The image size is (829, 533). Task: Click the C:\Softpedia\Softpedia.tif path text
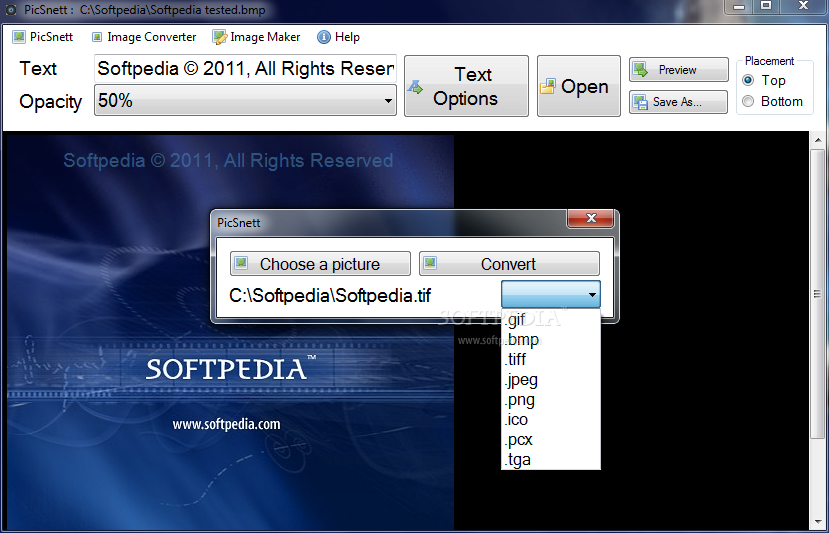click(330, 296)
